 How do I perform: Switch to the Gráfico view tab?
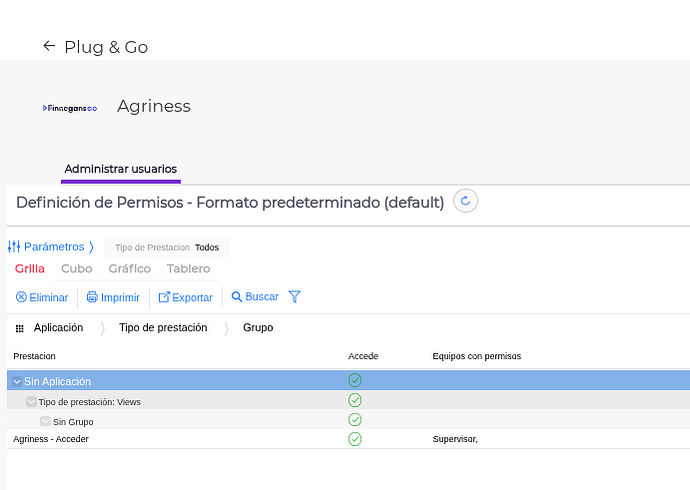click(x=129, y=268)
